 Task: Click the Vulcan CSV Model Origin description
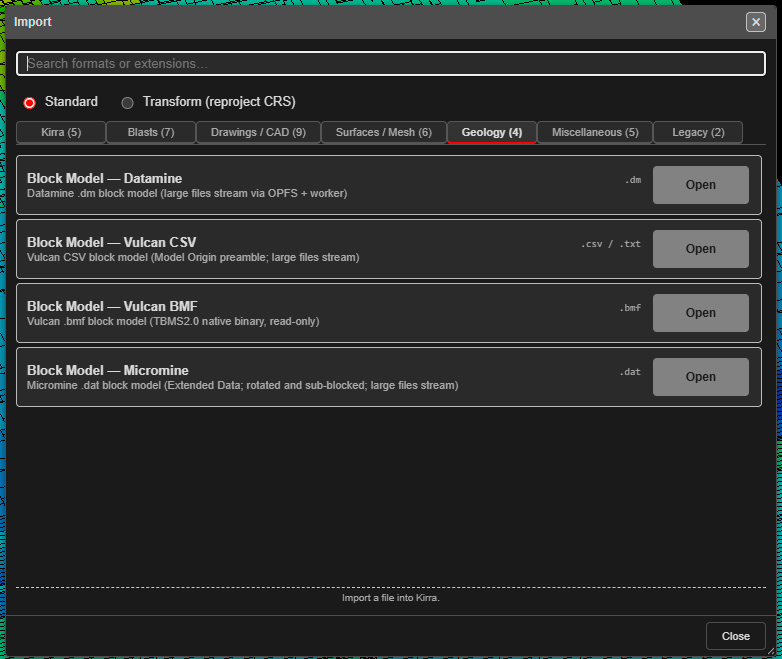click(193, 257)
